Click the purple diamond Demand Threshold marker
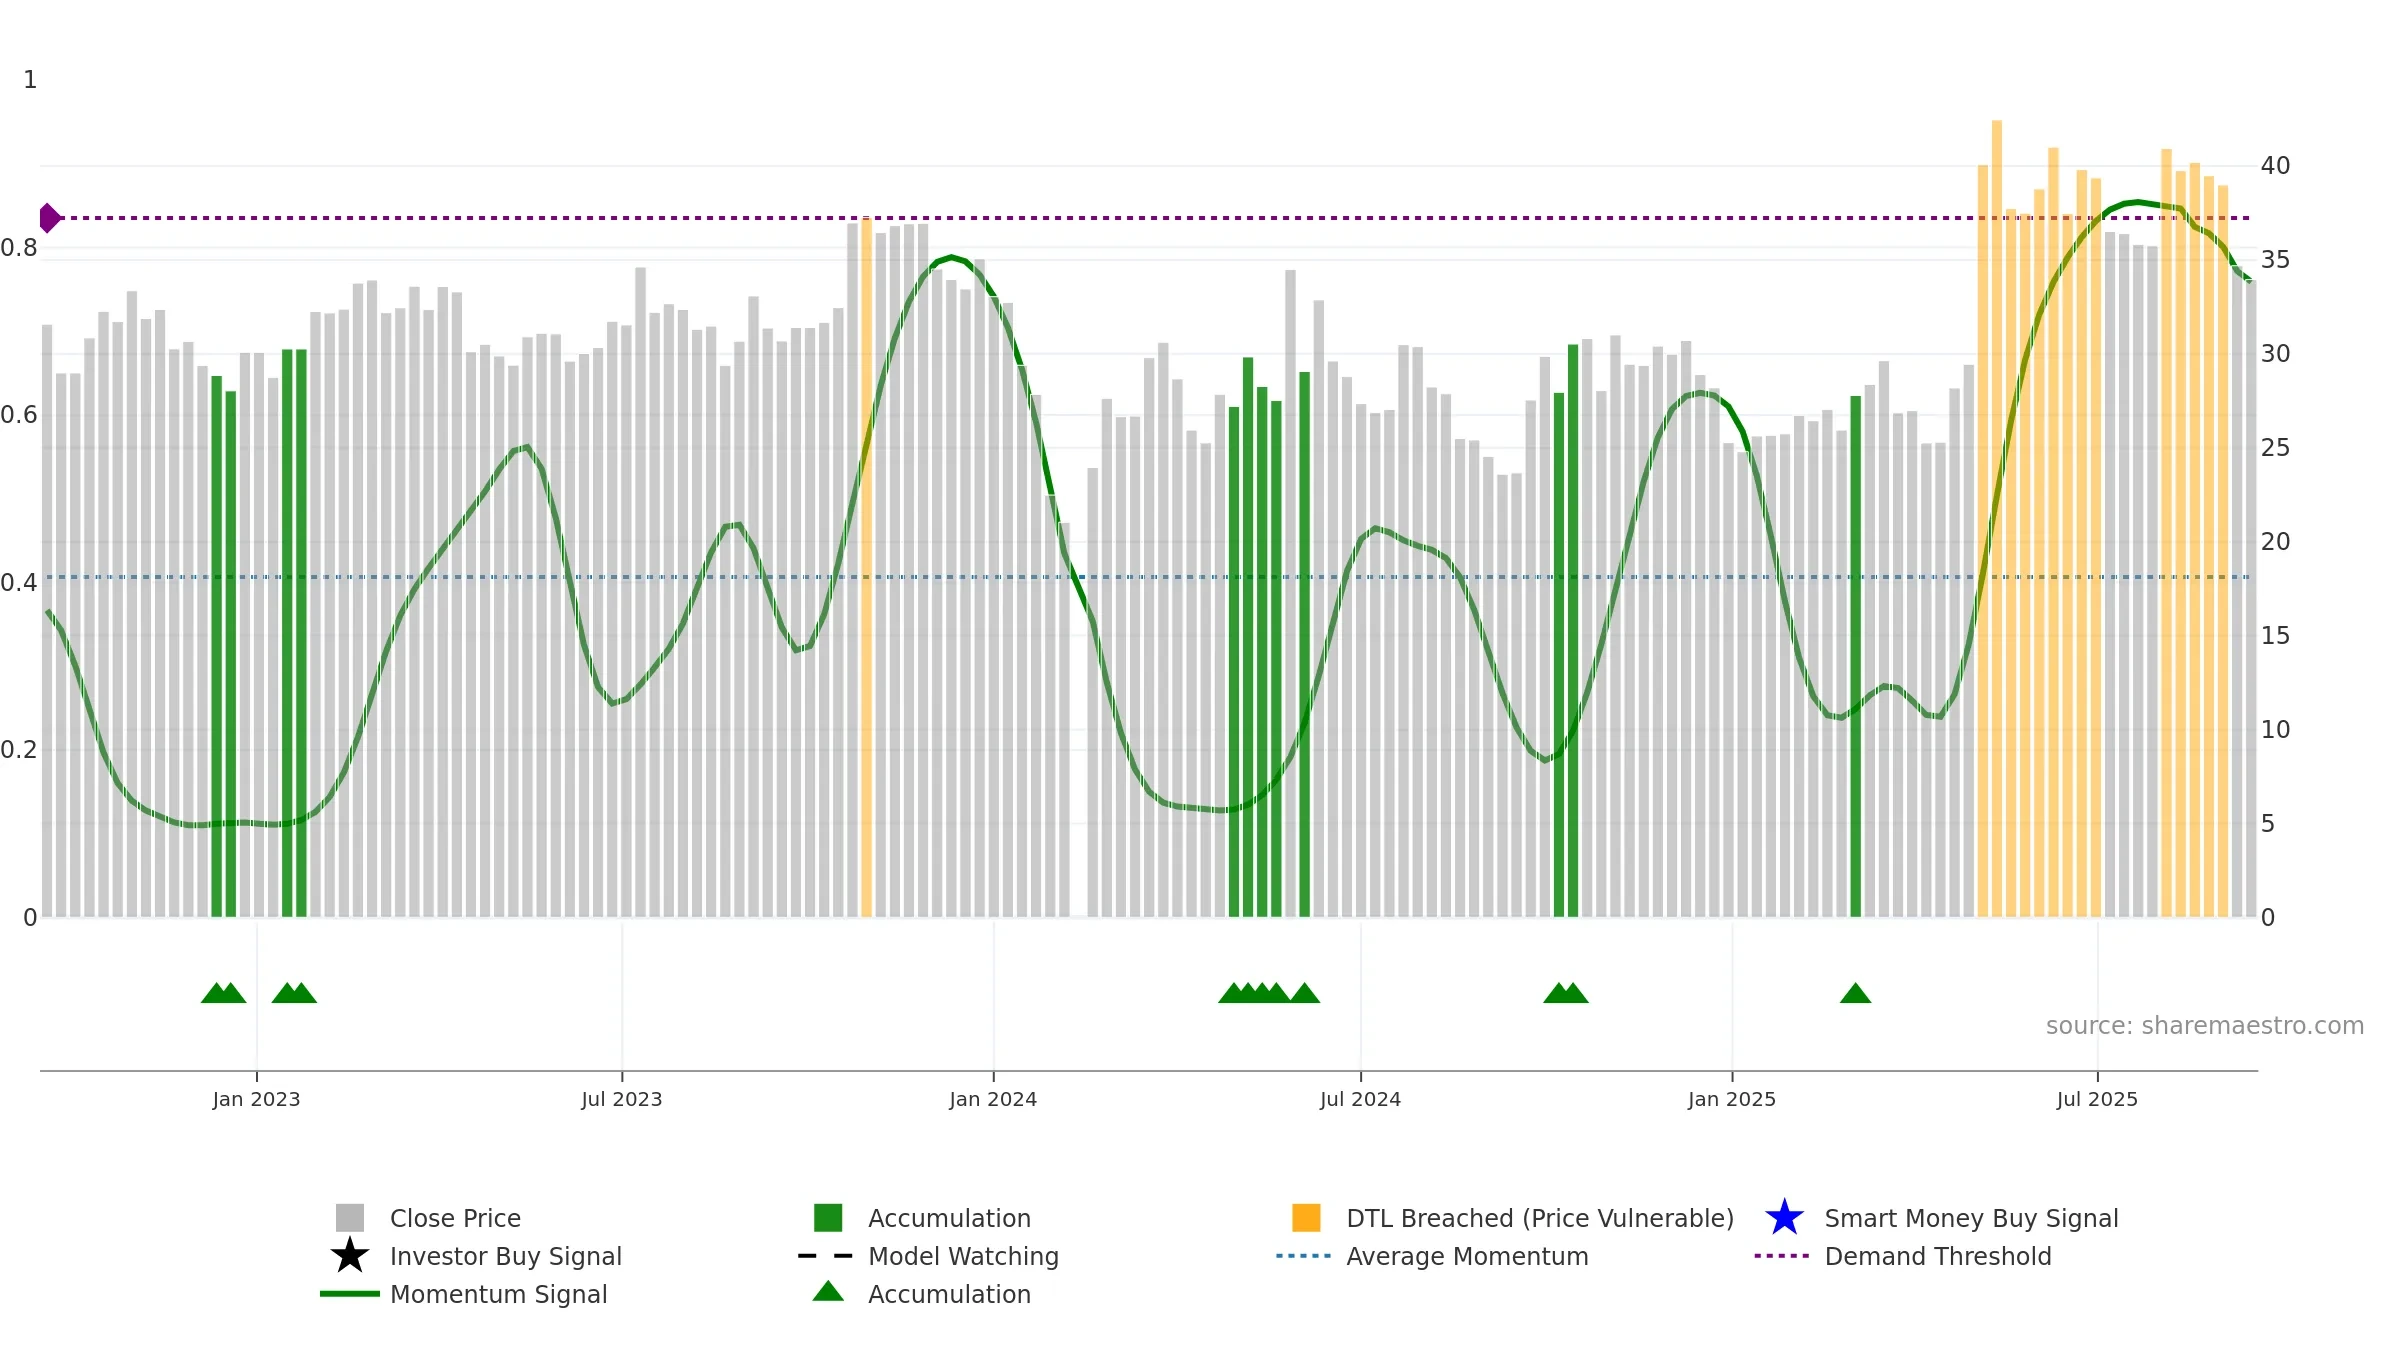 click(x=49, y=218)
